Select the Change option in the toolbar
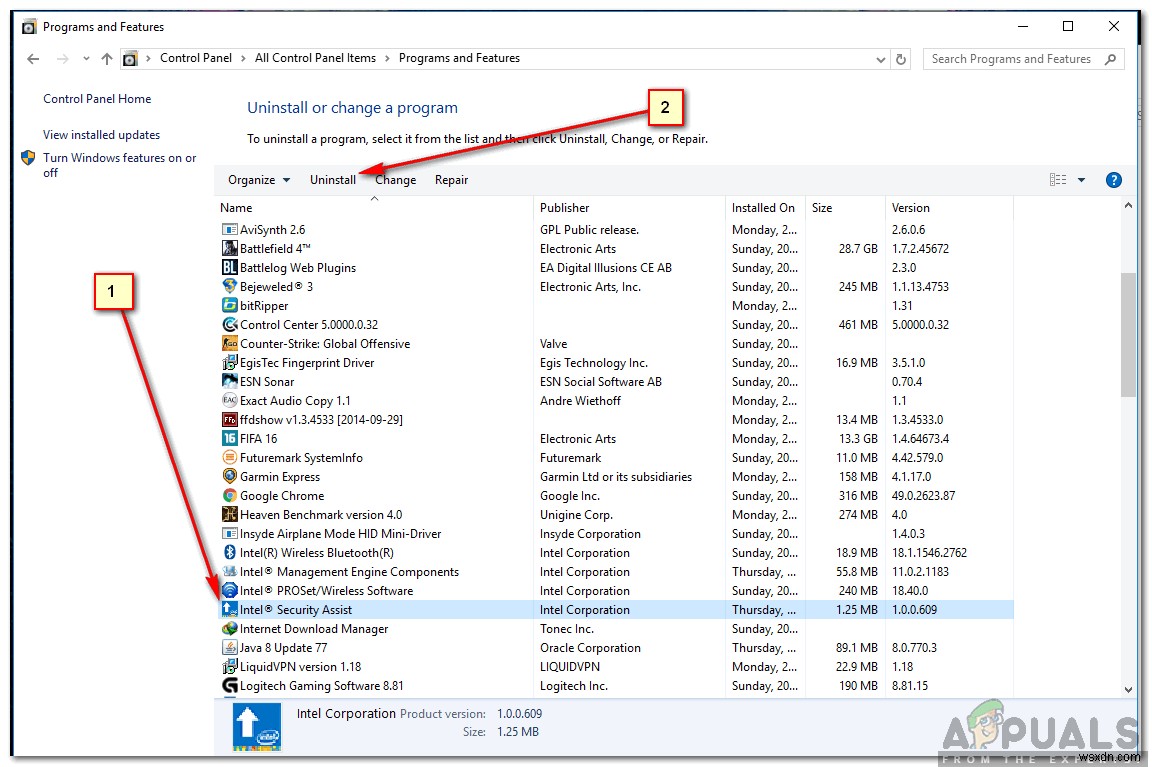This screenshot has width=1152, height=767. tap(395, 179)
